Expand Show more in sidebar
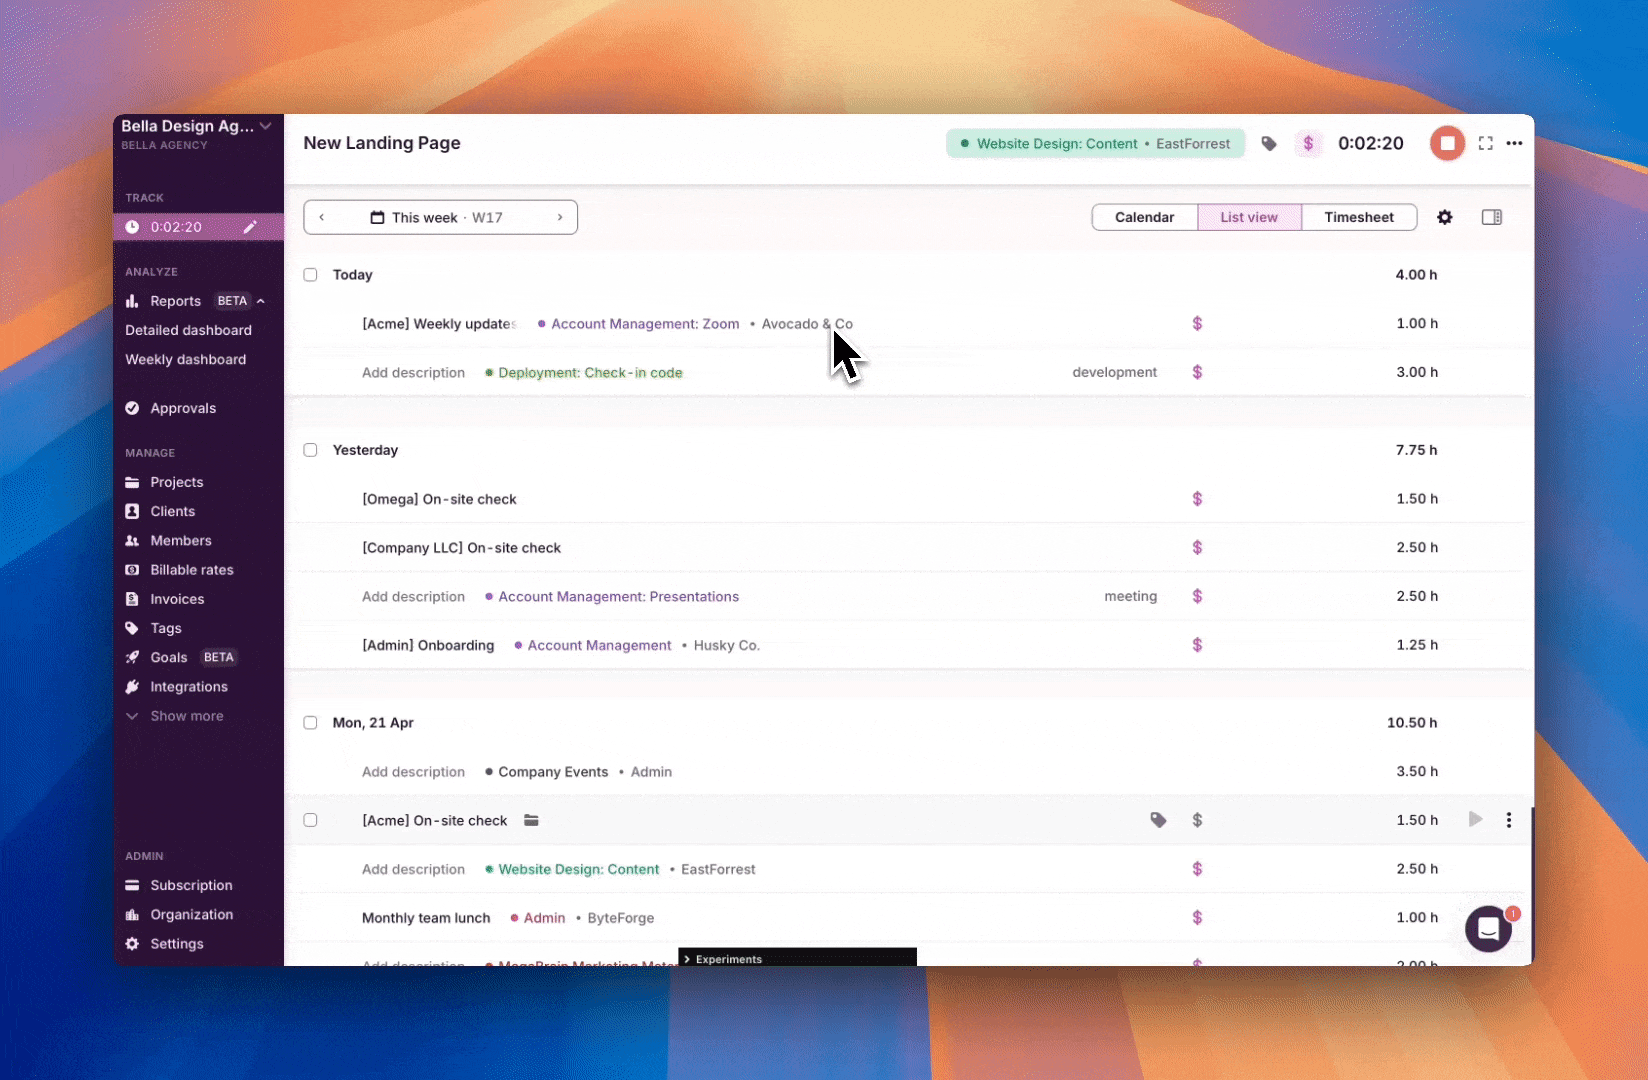The image size is (1648, 1080). click(x=186, y=716)
